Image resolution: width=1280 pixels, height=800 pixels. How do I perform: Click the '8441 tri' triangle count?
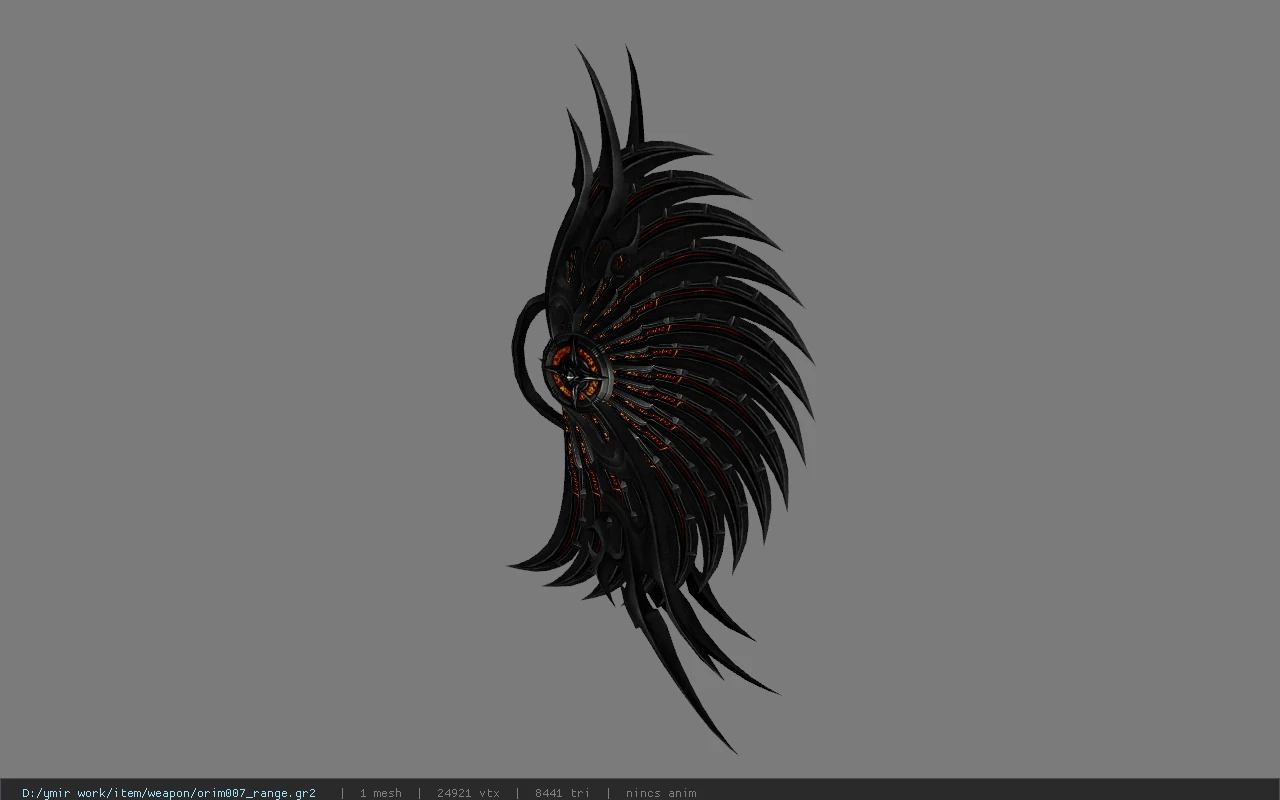click(562, 793)
